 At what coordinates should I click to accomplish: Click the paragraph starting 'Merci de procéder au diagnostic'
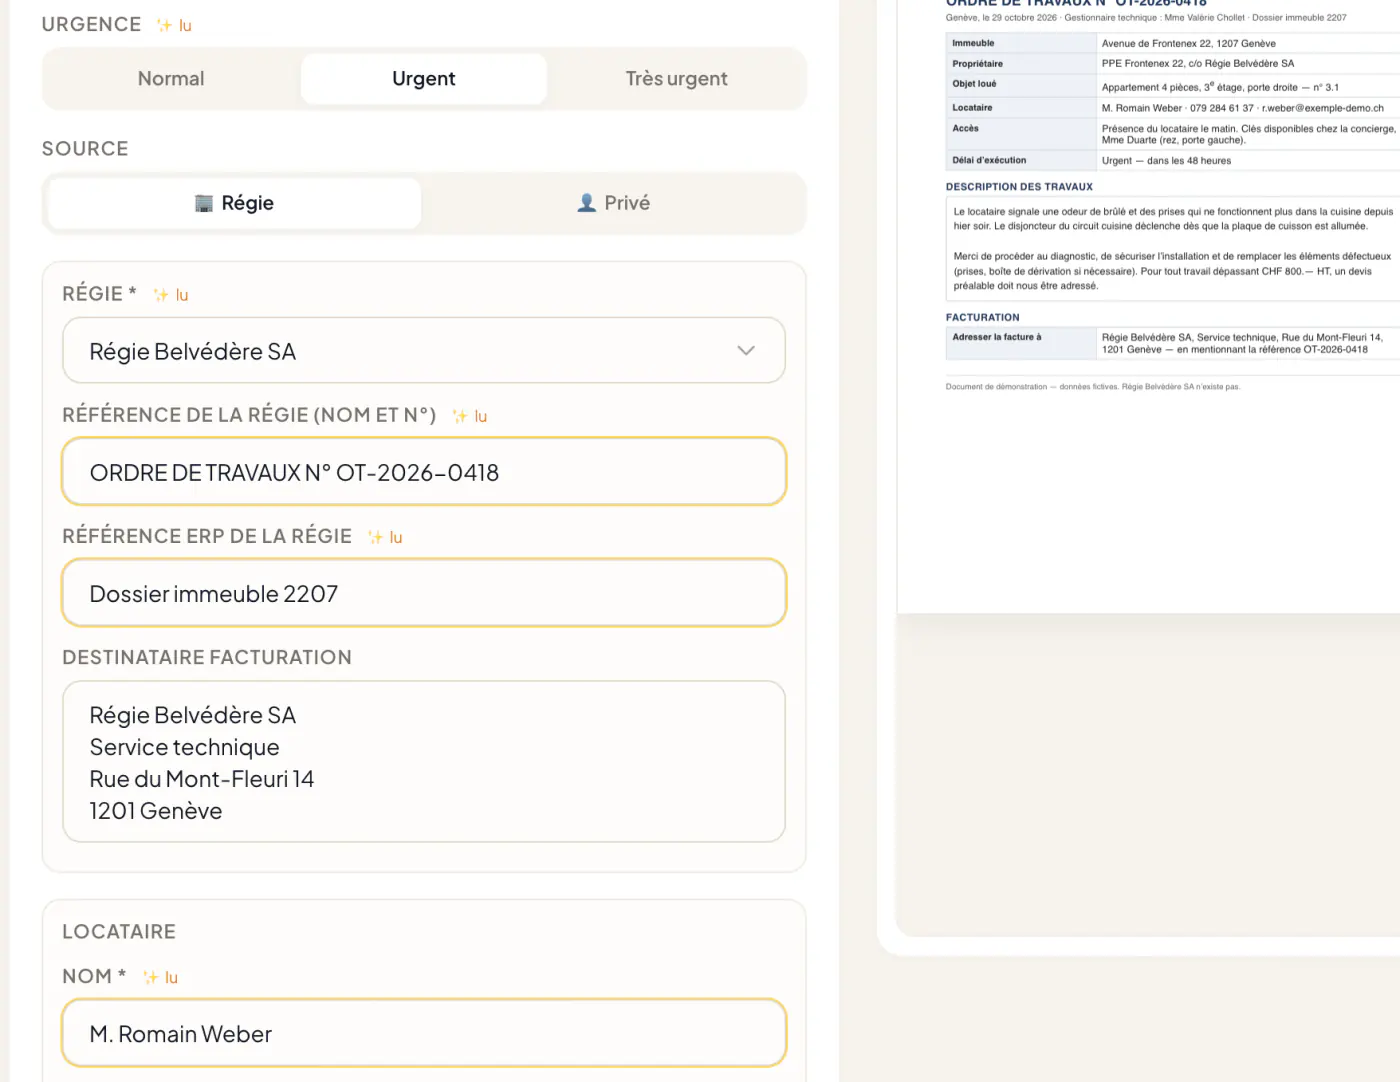[1172, 271]
